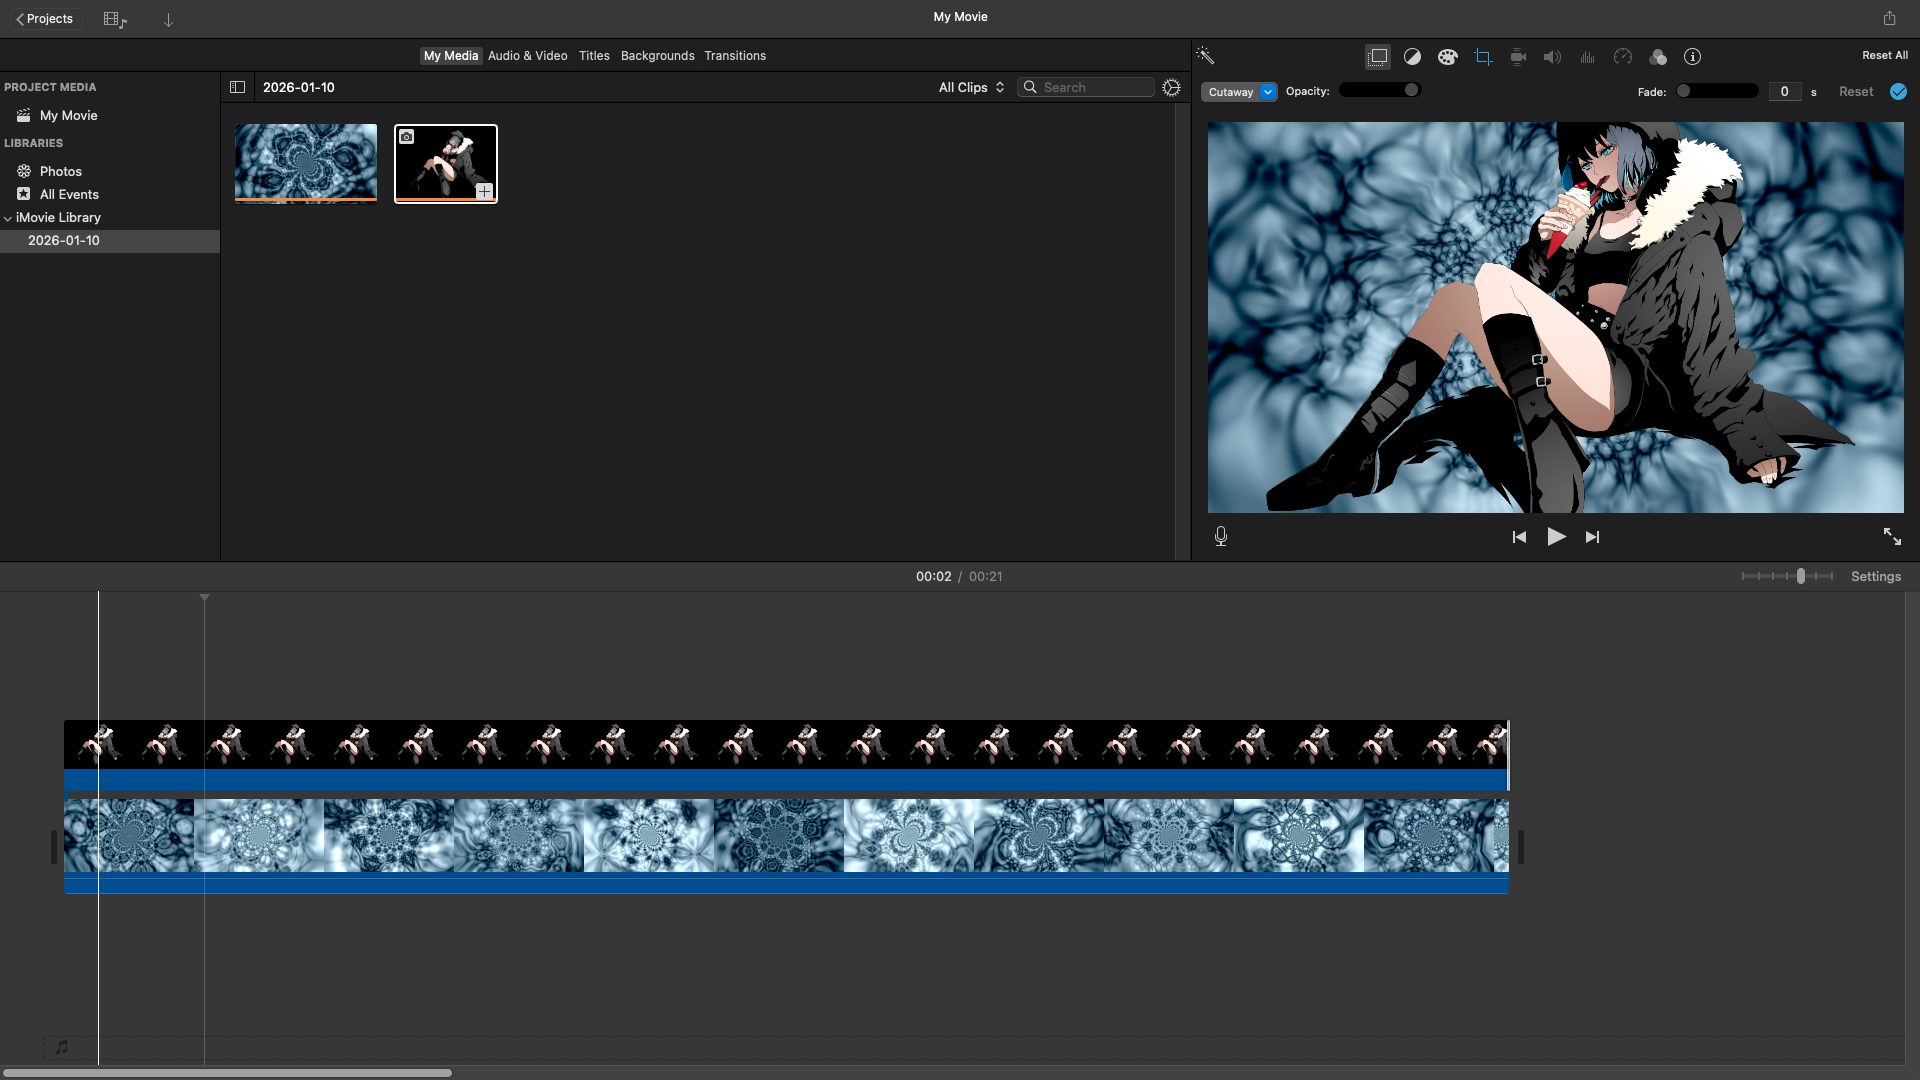Image resolution: width=1920 pixels, height=1080 pixels.
Task: Open the Stabilization camera icon
Action: [1518, 57]
